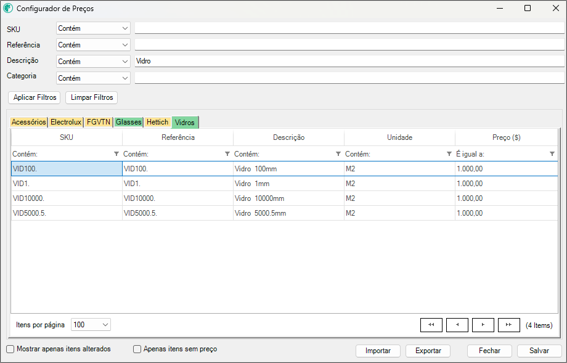Image resolution: width=567 pixels, height=363 pixels.
Task: Switch to Glasses tab
Action: 128,122
